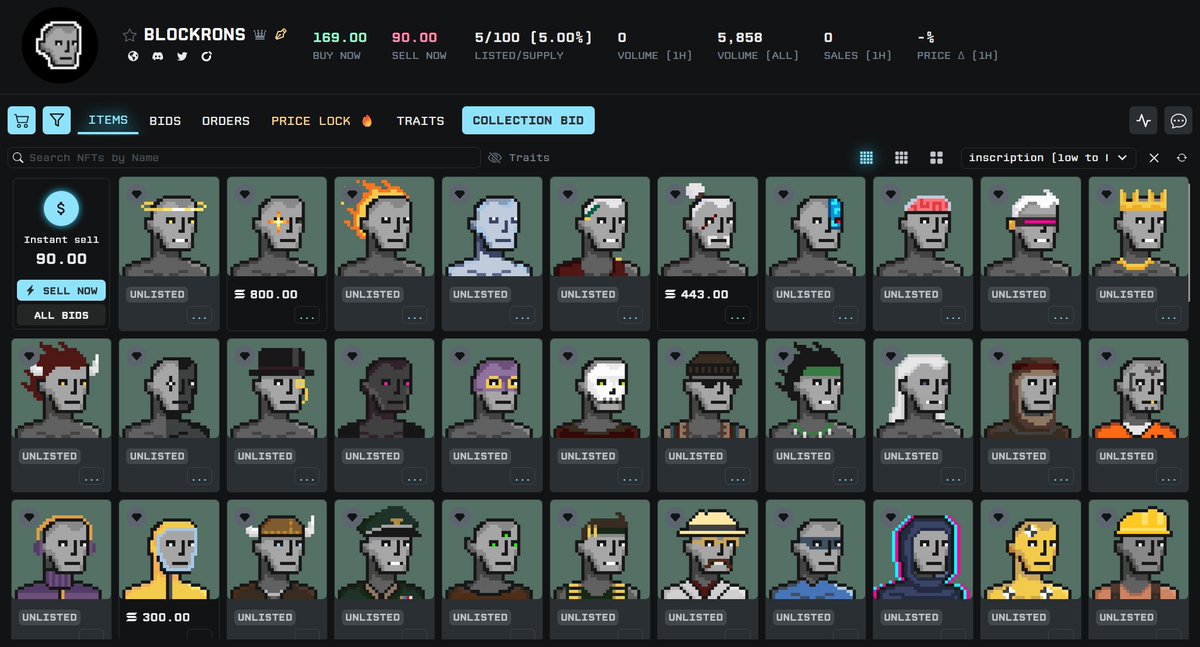Open the ... menu on the red-haired horned Blockron
Screen dimensions: 1200x647
pyautogui.click(x=92, y=478)
